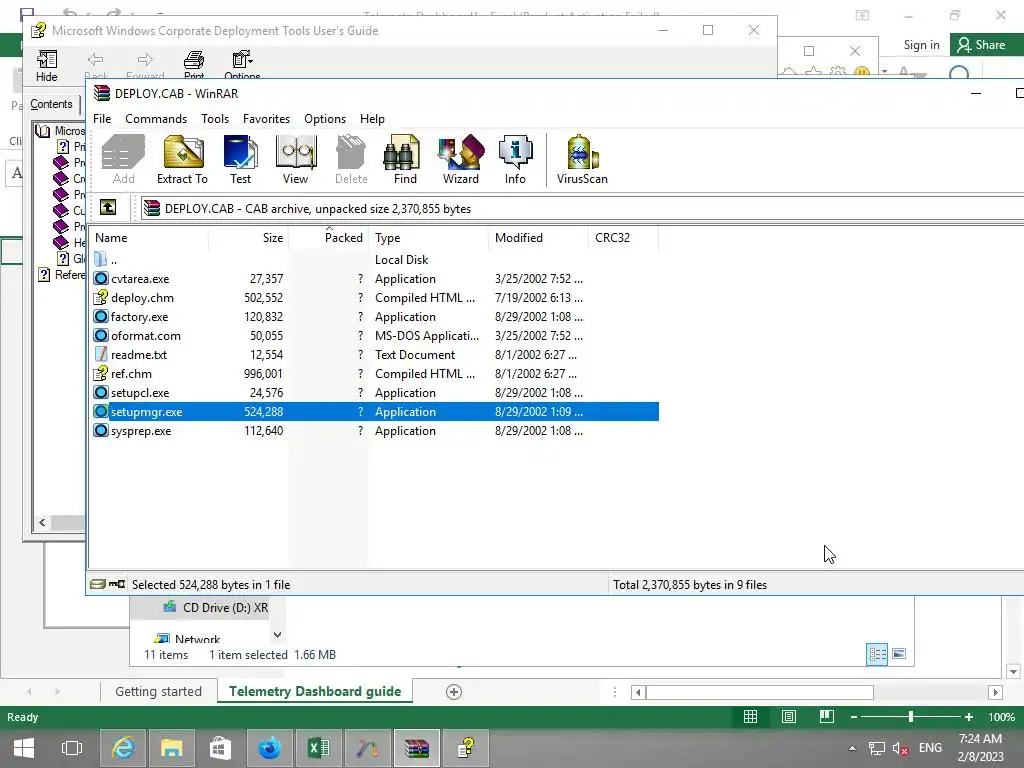Click the Add toolbar icon
The image size is (1024, 768).
tap(123, 159)
